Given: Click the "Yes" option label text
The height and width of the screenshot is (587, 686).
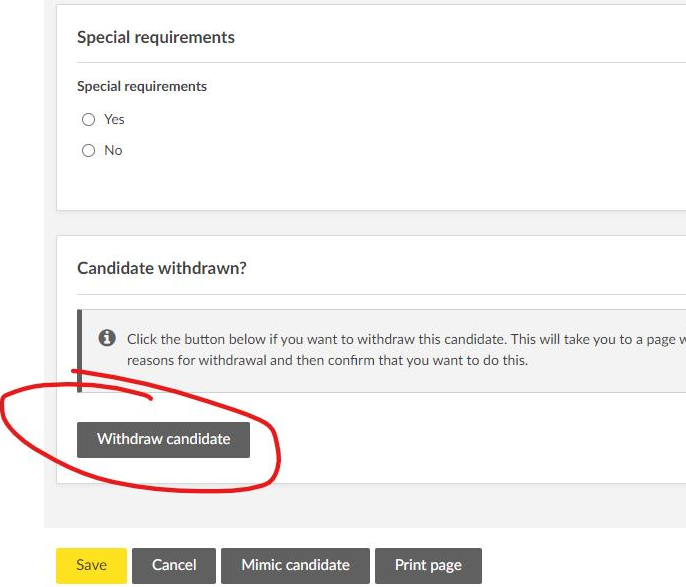Looking at the screenshot, I should coord(114,119).
